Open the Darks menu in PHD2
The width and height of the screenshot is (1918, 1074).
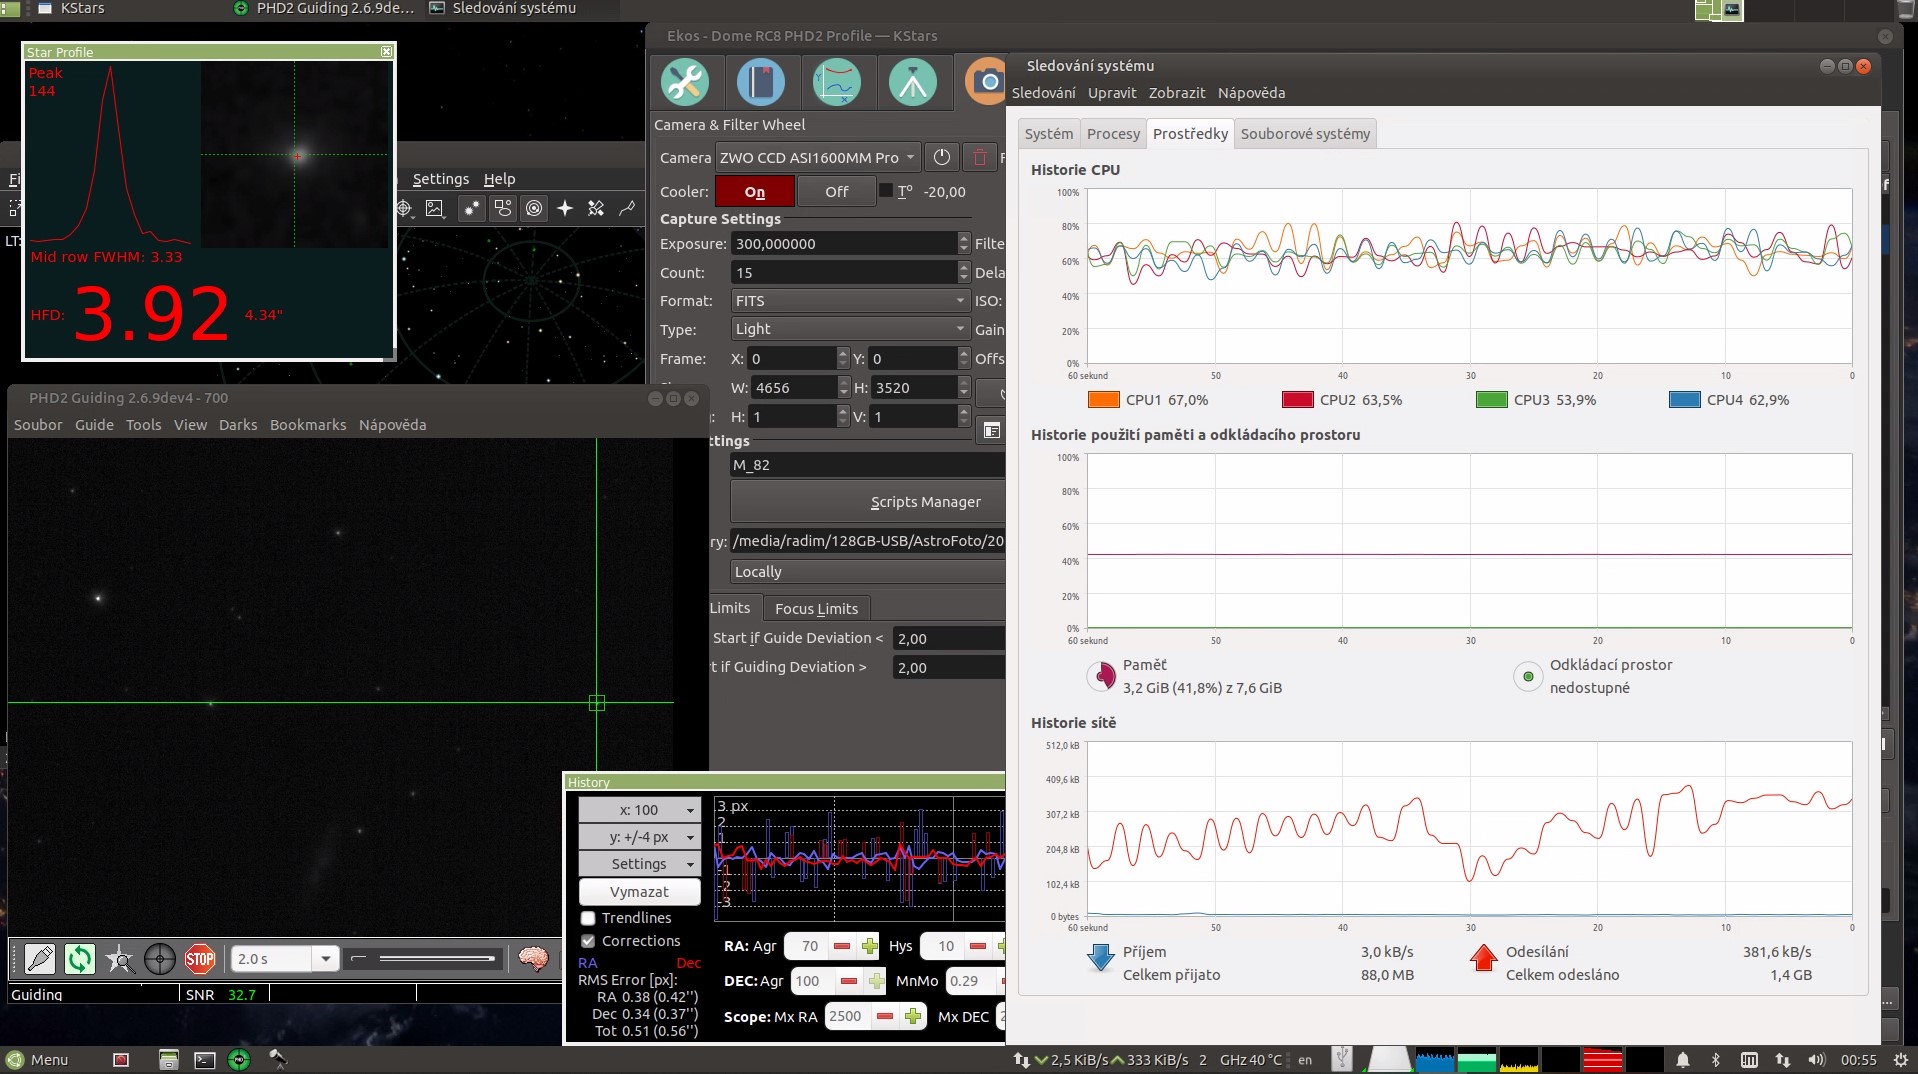point(238,425)
